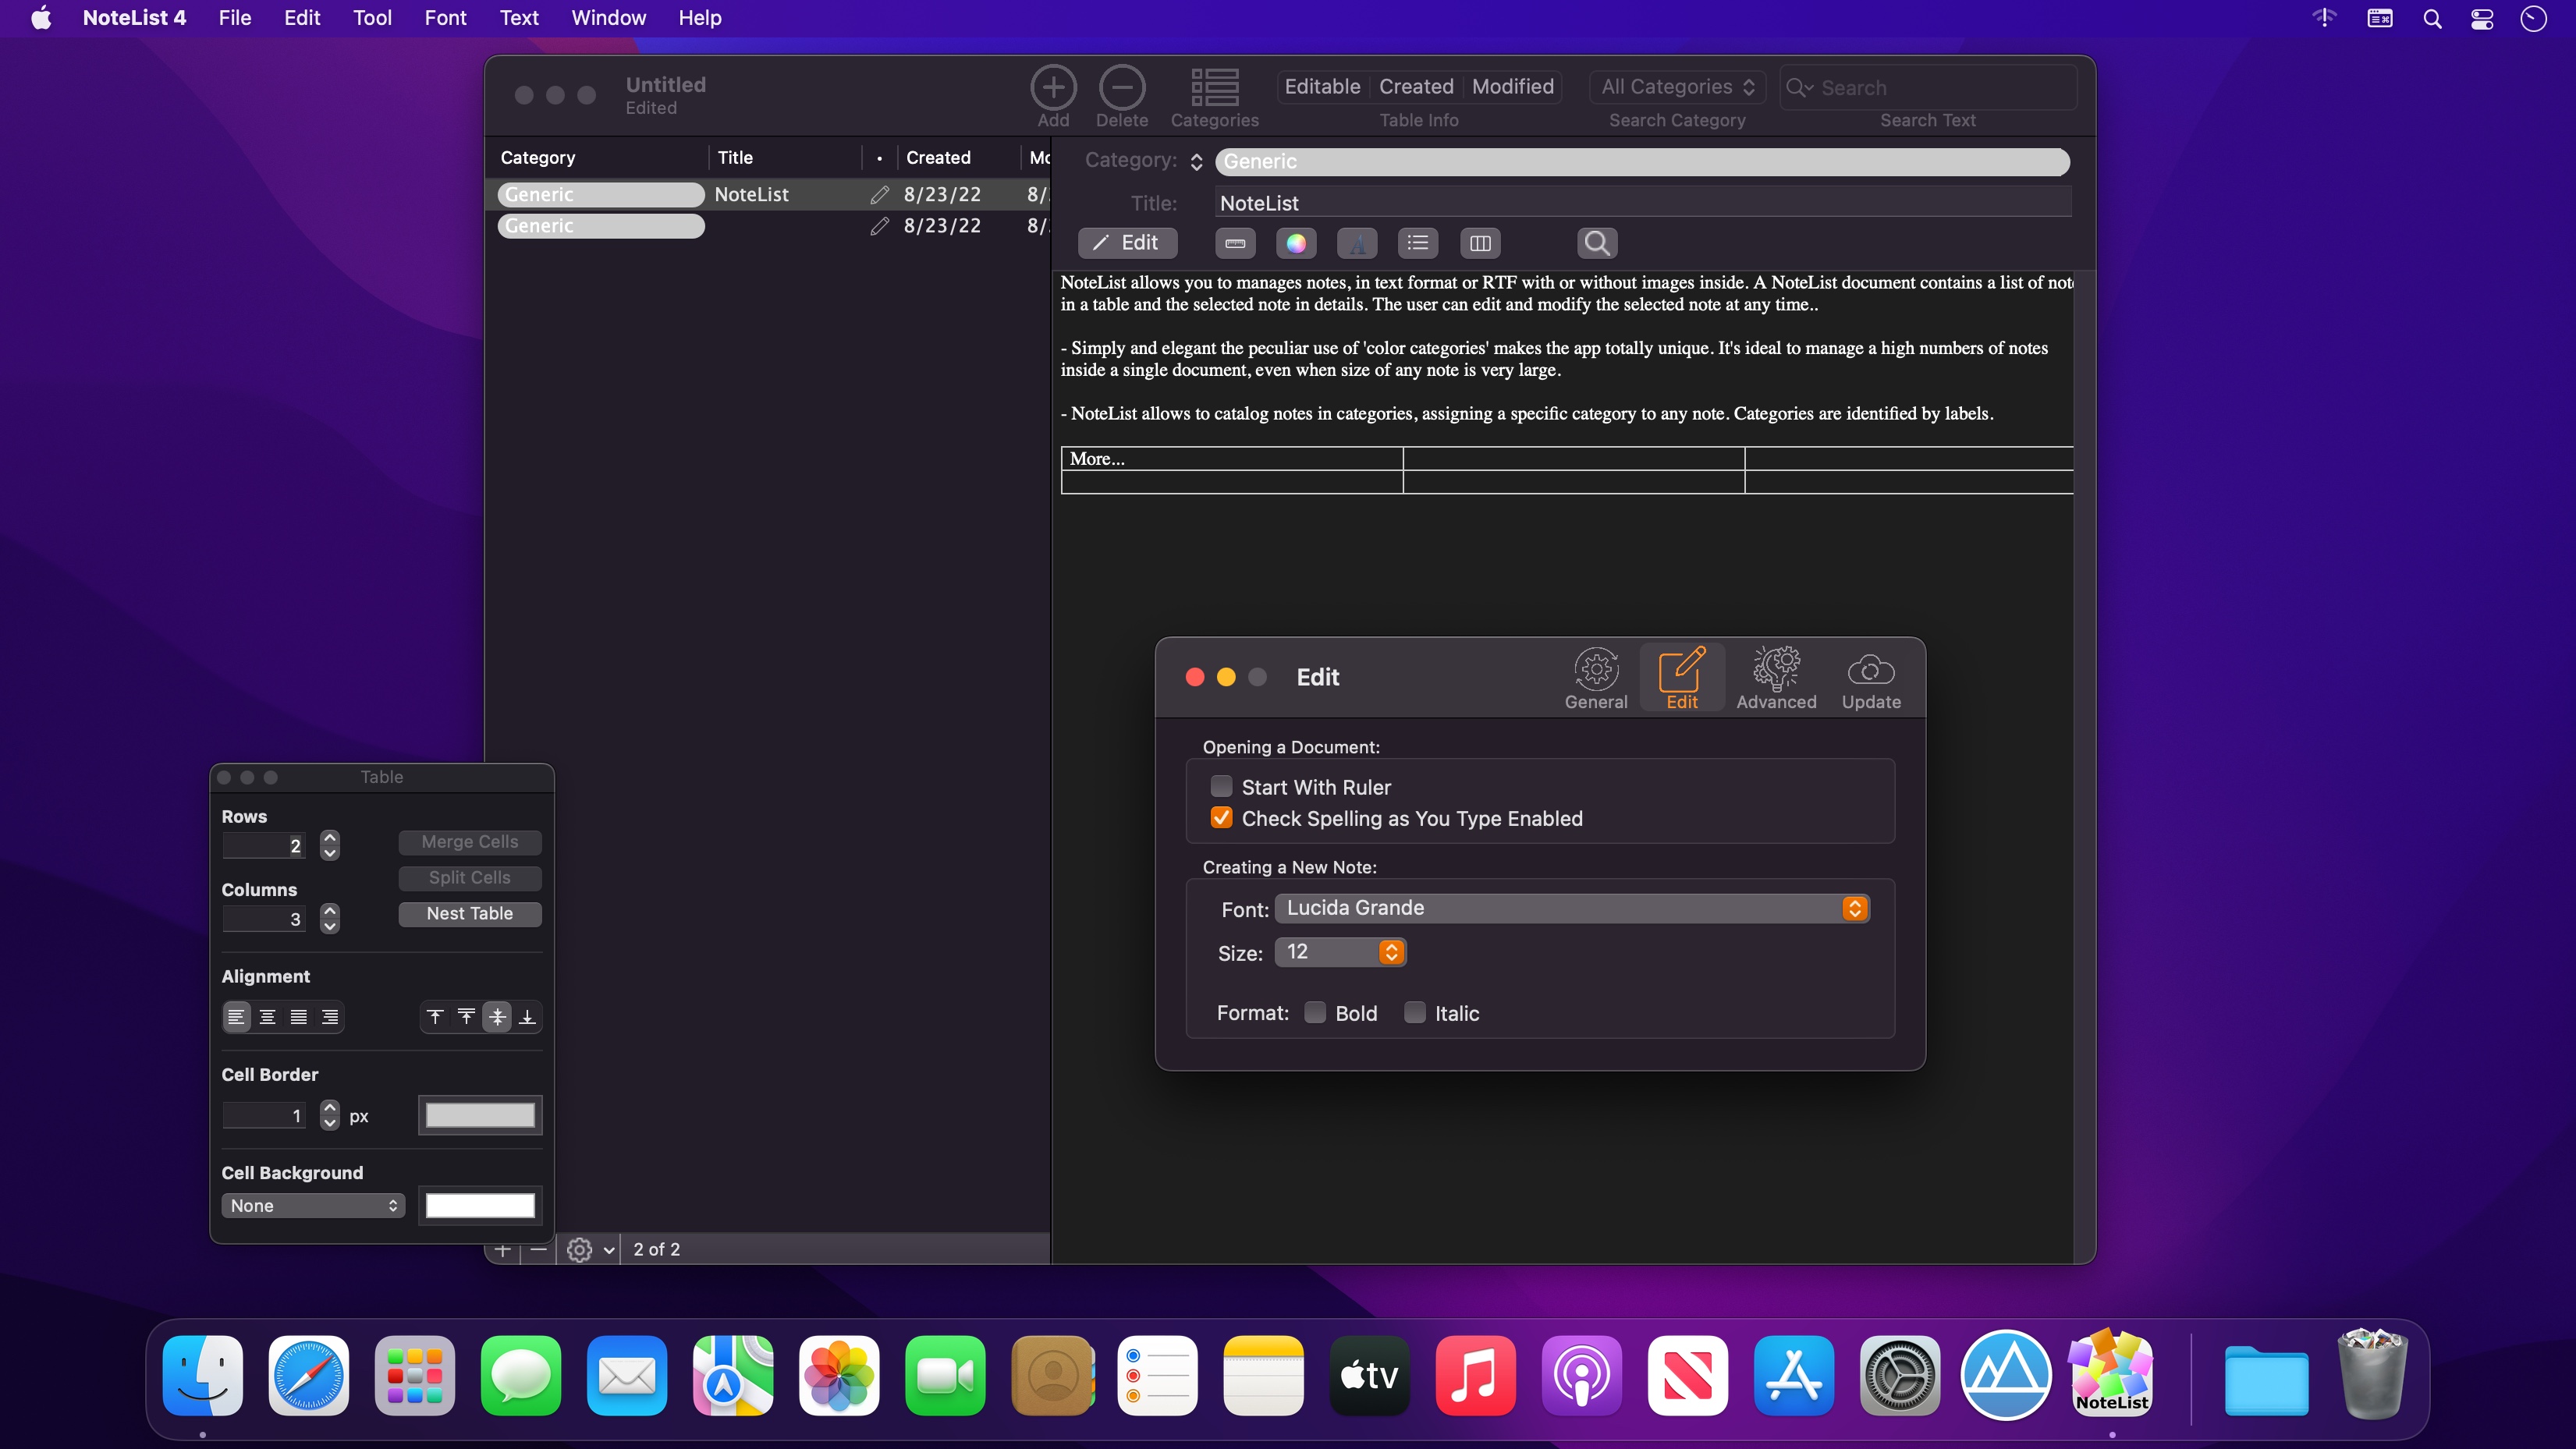Click the Cell Border width stepper
Screen dimensions: 2576x1449
[330, 1115]
